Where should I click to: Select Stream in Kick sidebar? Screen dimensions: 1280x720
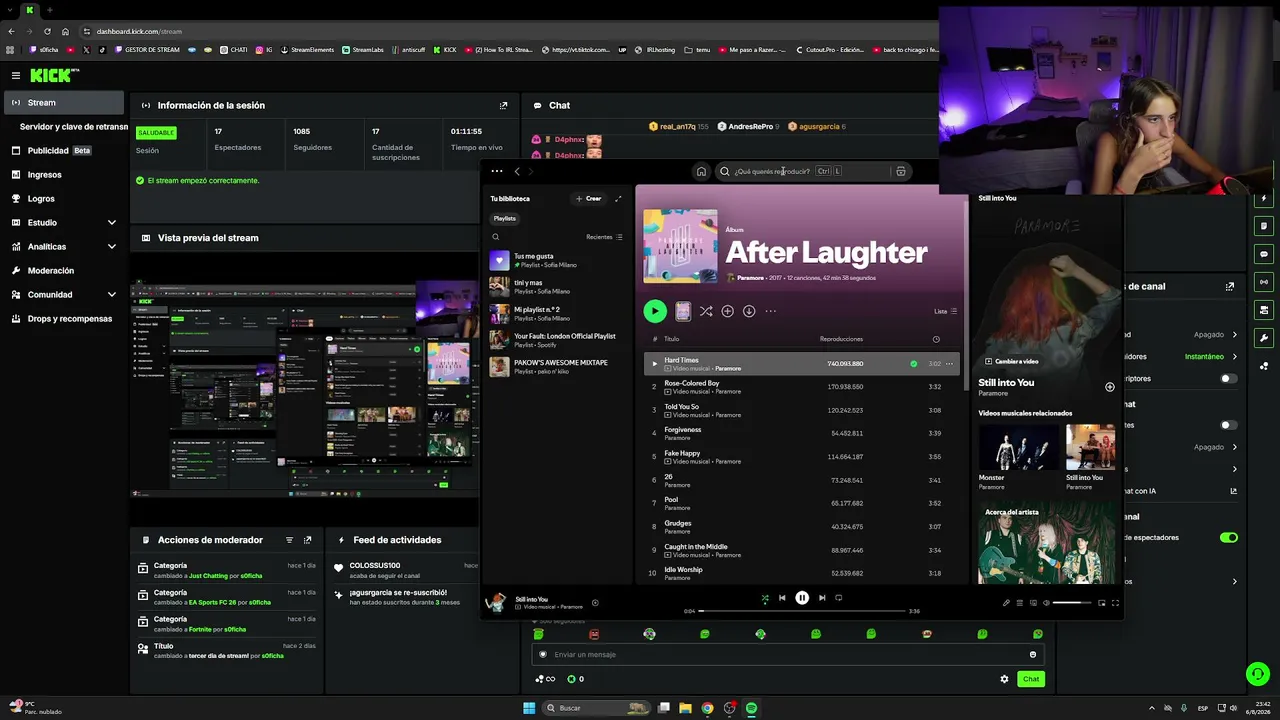coord(62,102)
